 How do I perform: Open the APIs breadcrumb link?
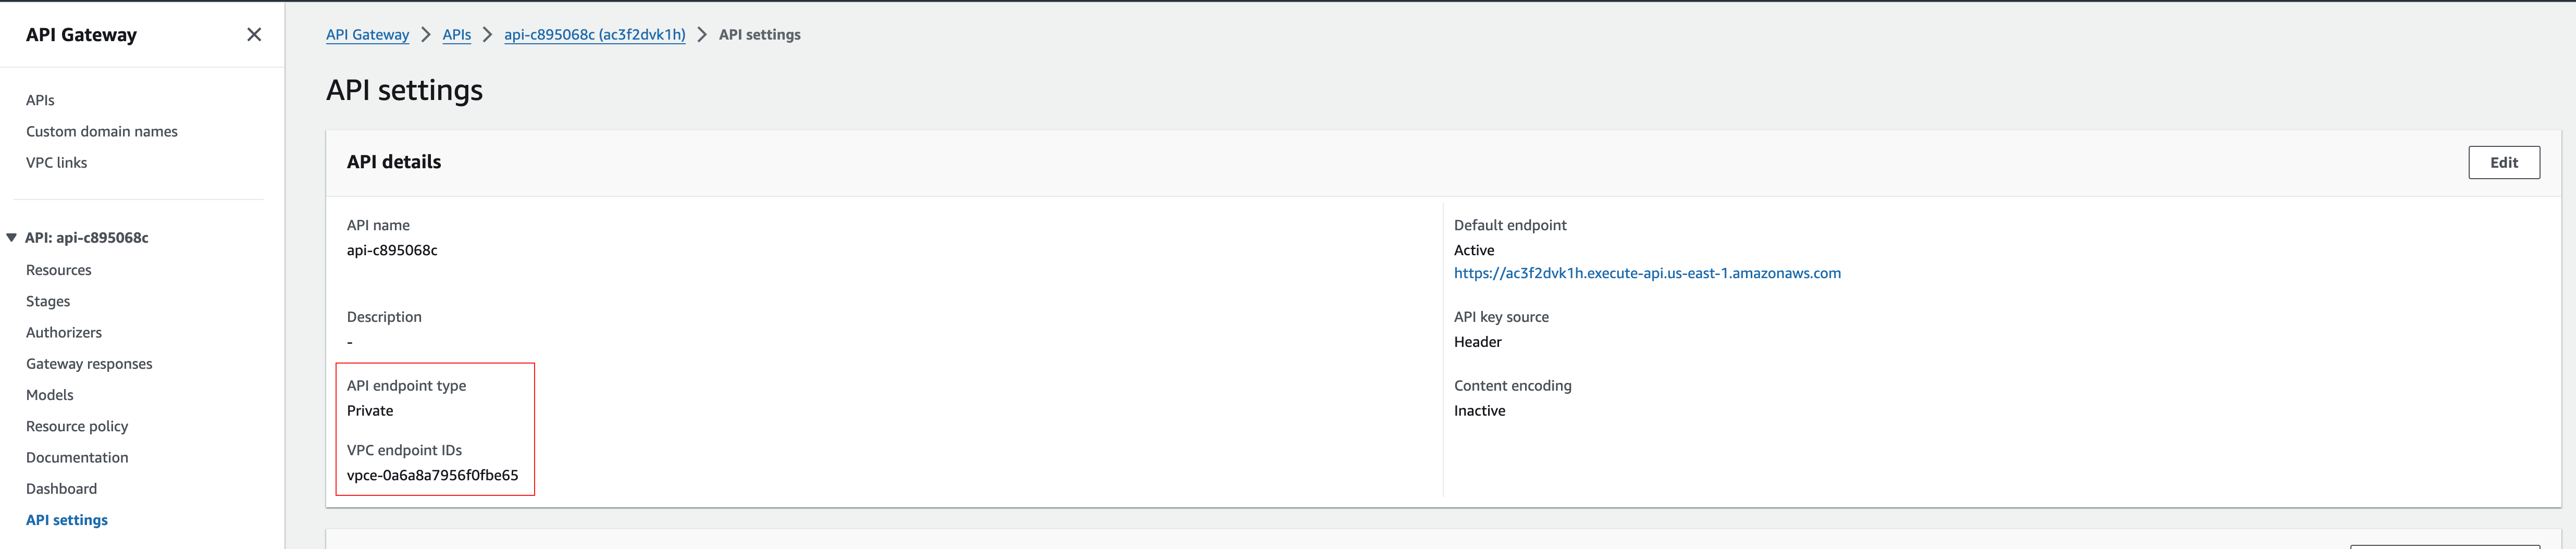tap(456, 34)
